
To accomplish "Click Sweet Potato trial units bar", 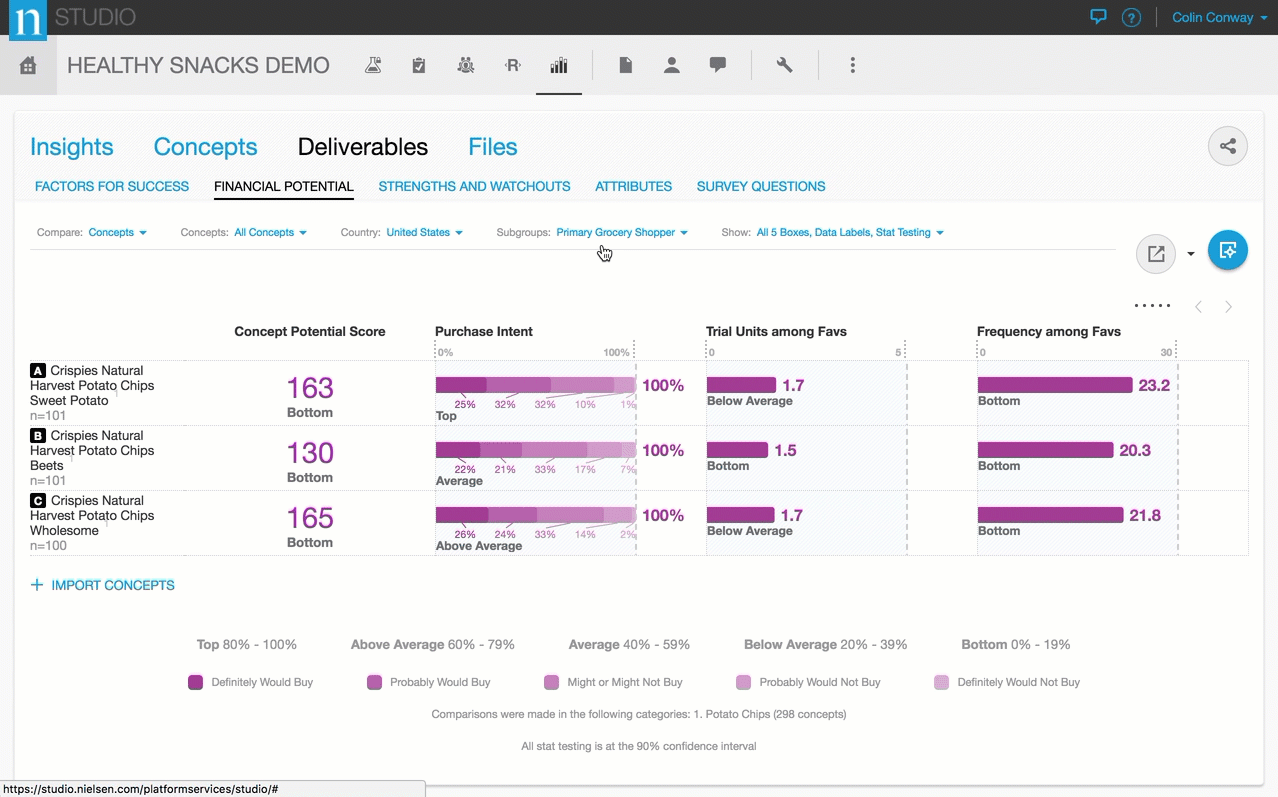I will pyautogui.click(x=741, y=385).
